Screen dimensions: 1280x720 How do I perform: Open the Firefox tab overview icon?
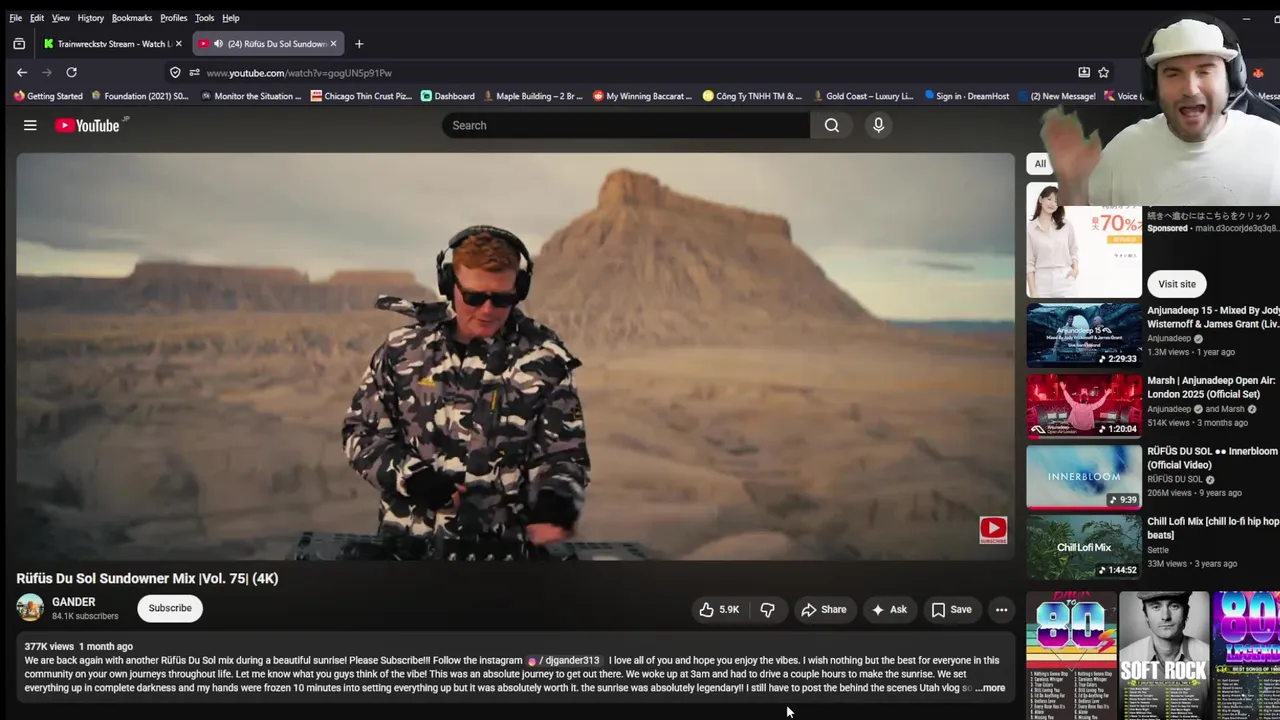19,44
